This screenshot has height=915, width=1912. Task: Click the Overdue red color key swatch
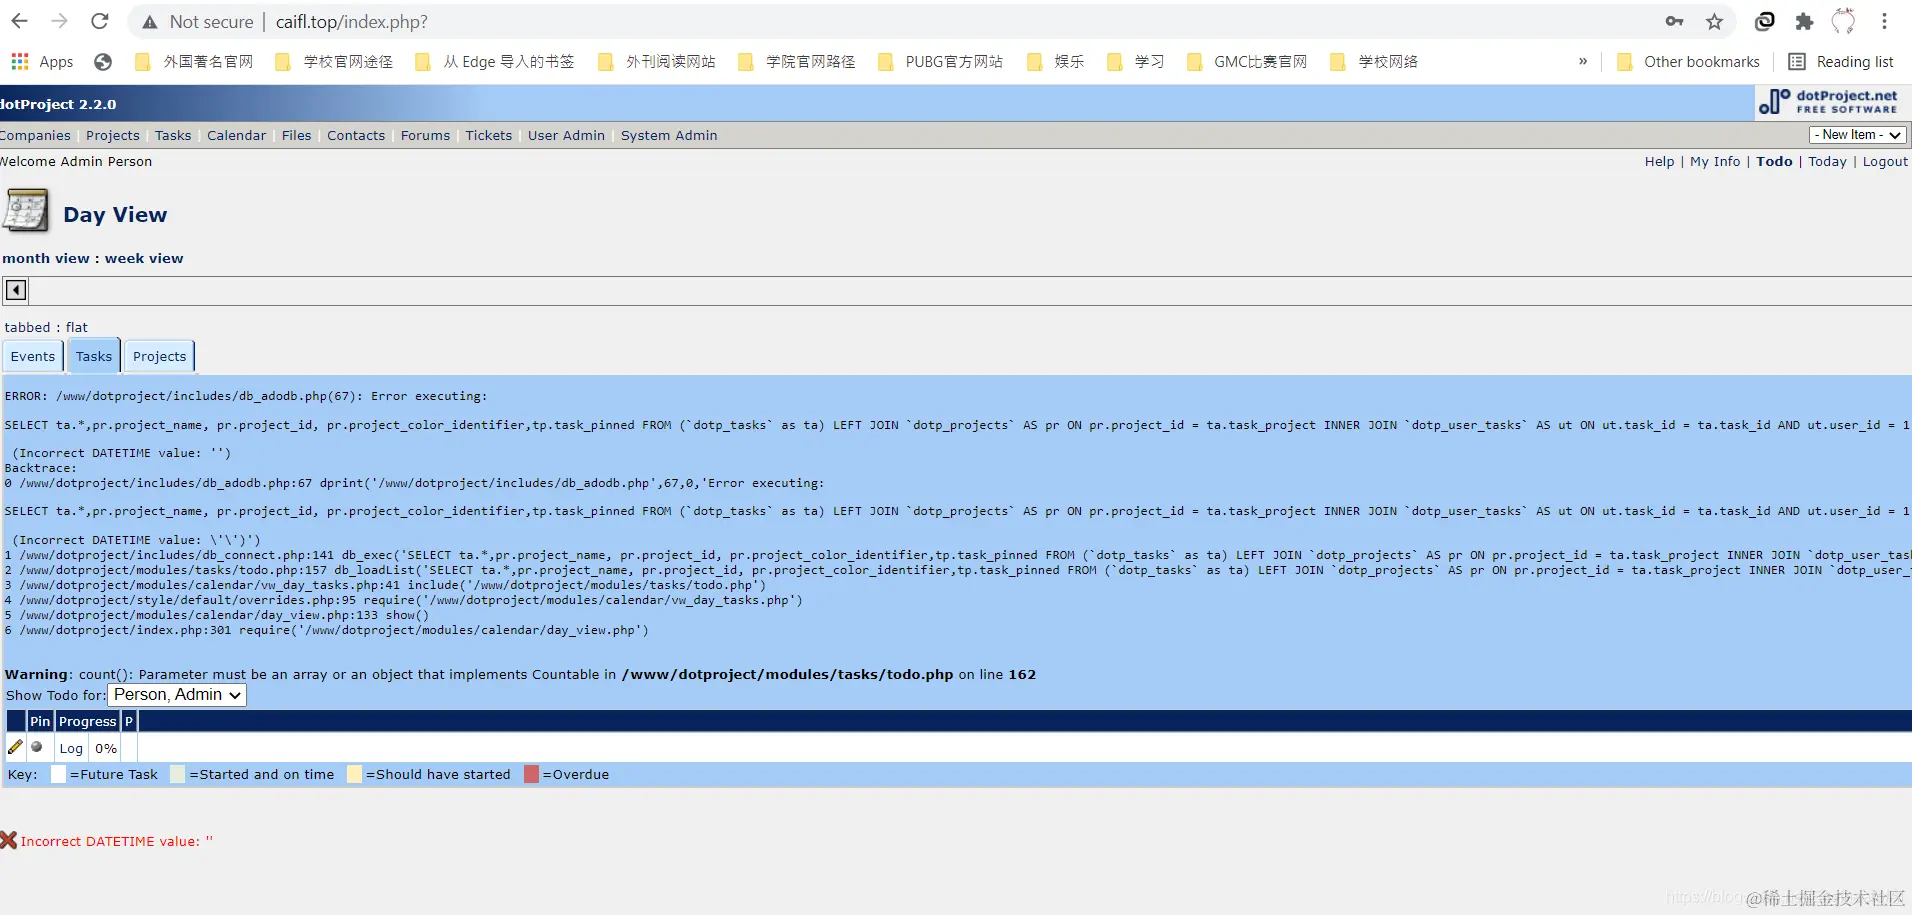[x=532, y=774]
